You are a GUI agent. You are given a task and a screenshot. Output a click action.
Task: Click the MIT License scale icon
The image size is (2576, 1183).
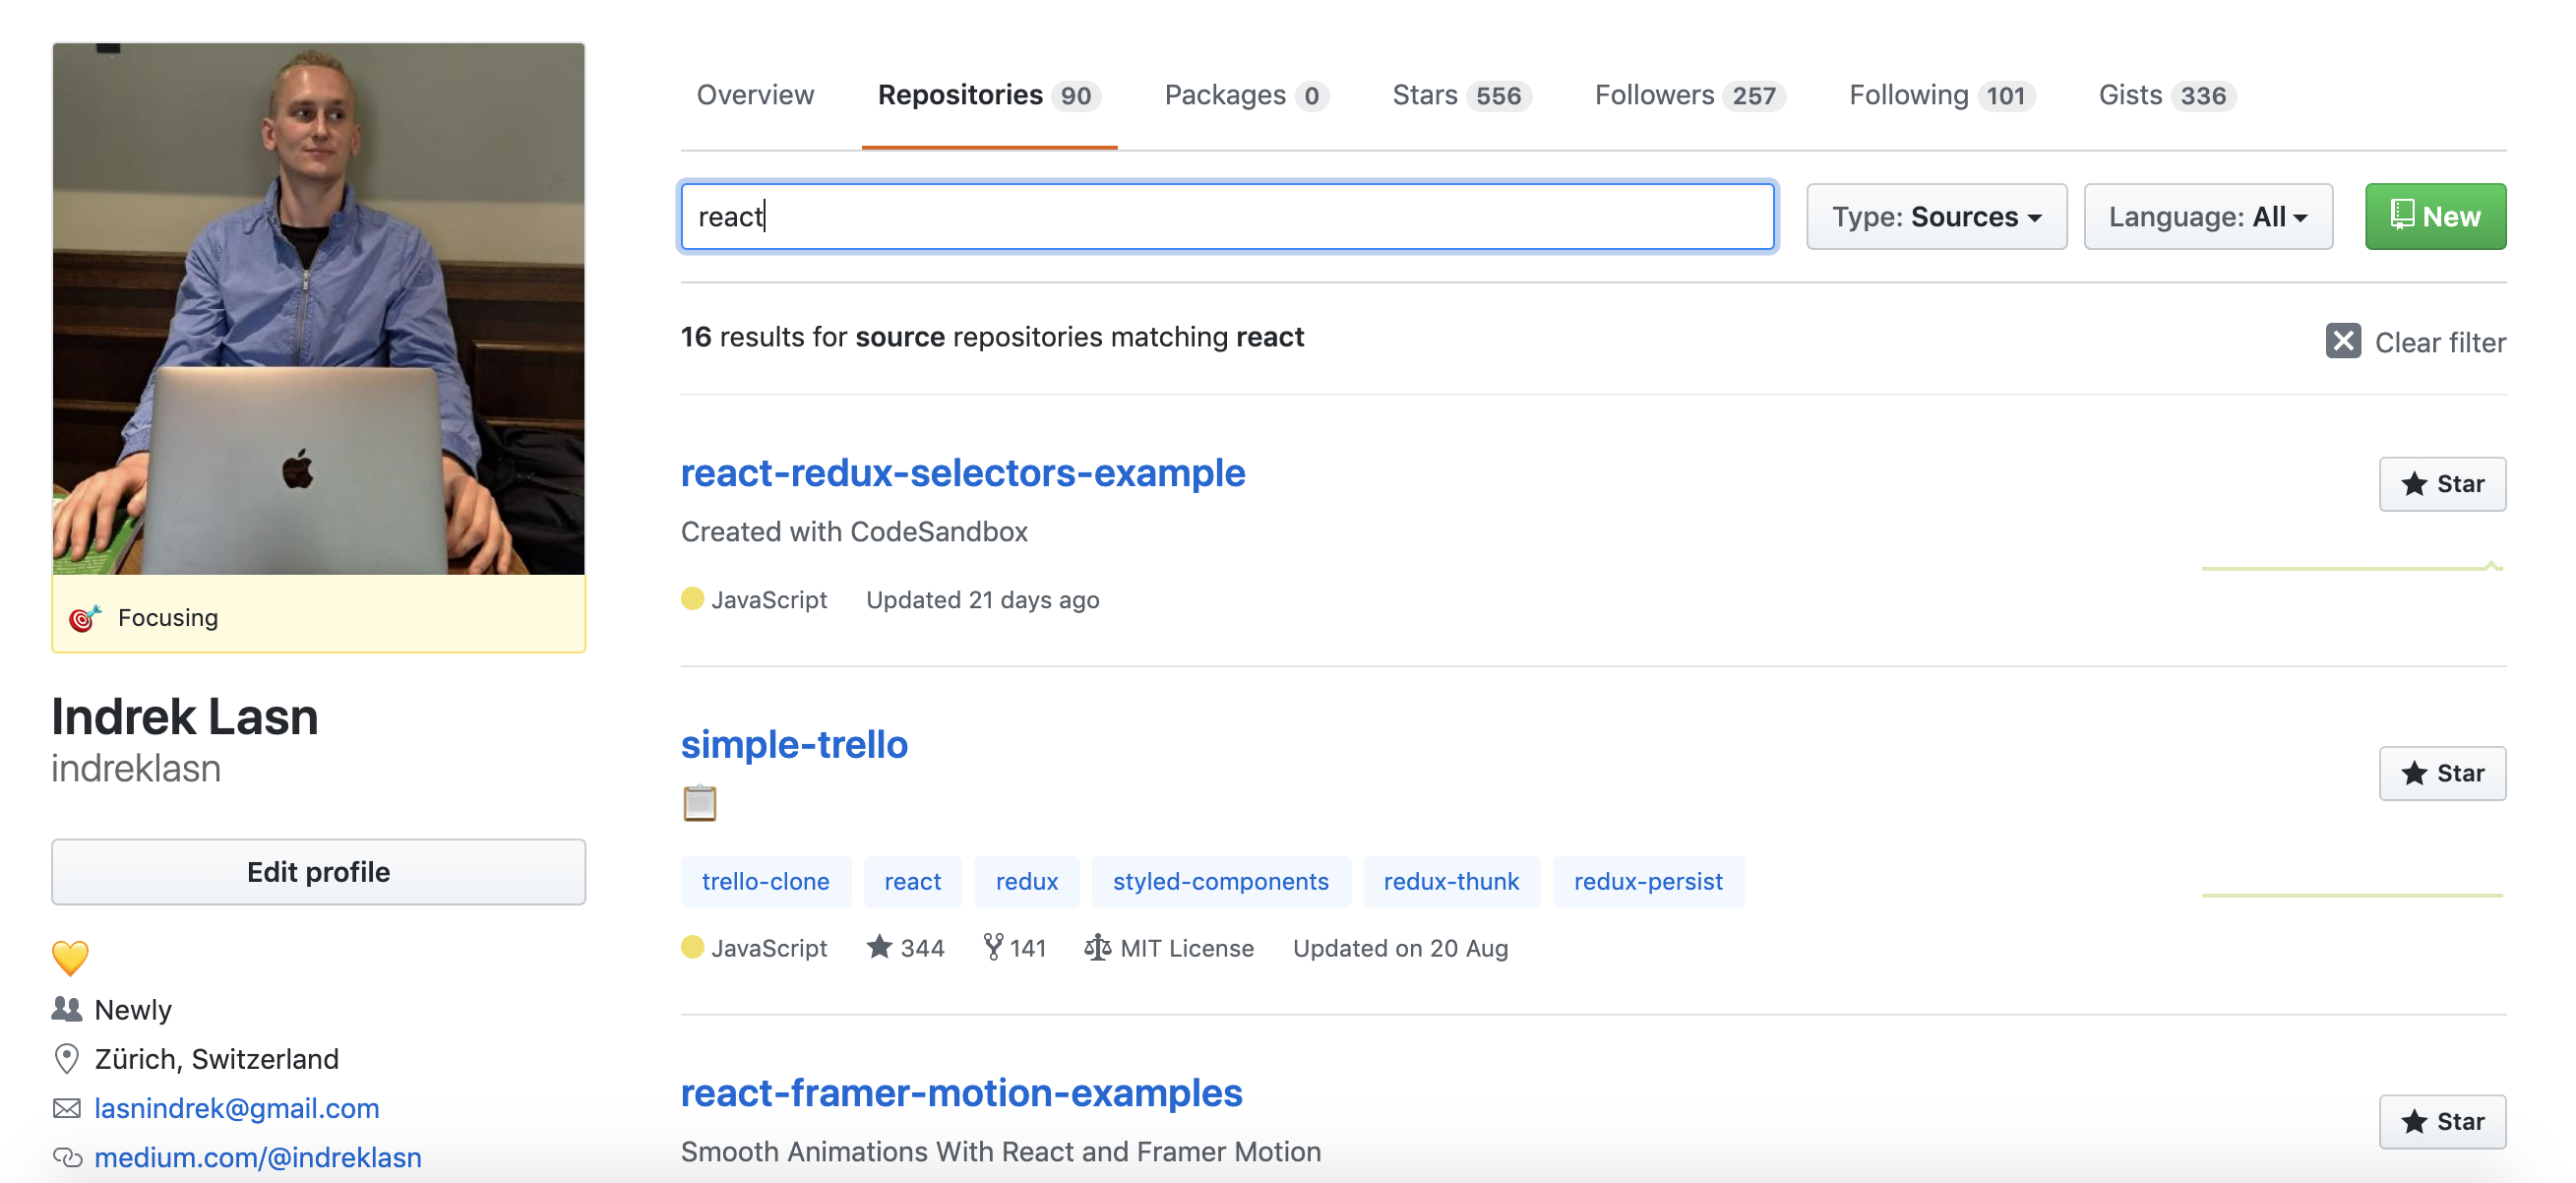(1097, 947)
